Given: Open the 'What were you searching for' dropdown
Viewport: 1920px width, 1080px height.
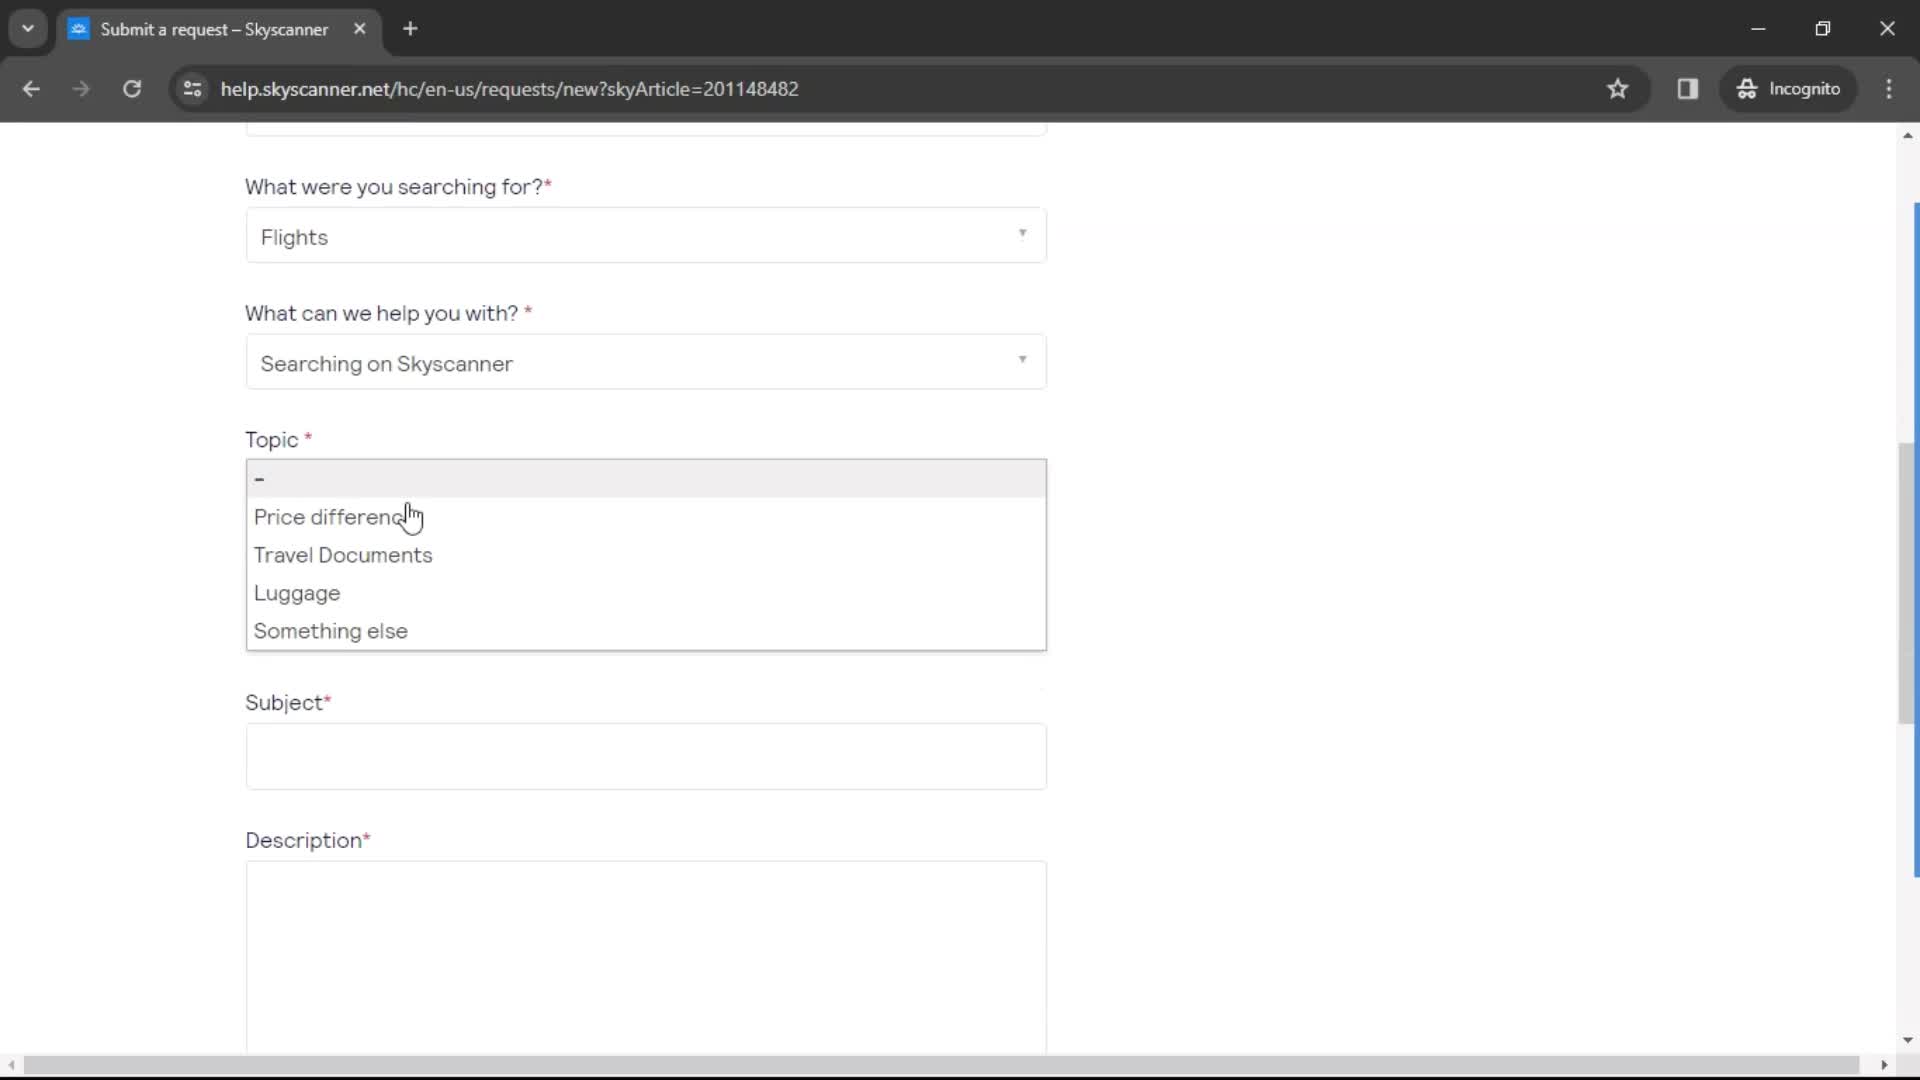Looking at the screenshot, I should [646, 236].
